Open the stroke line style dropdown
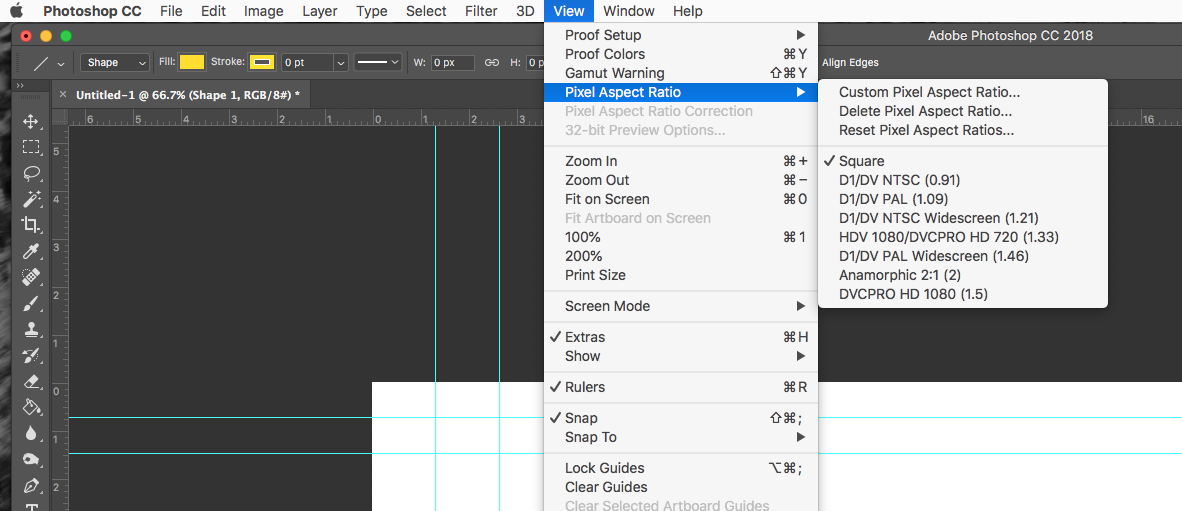The width and height of the screenshot is (1182, 511). [x=378, y=63]
